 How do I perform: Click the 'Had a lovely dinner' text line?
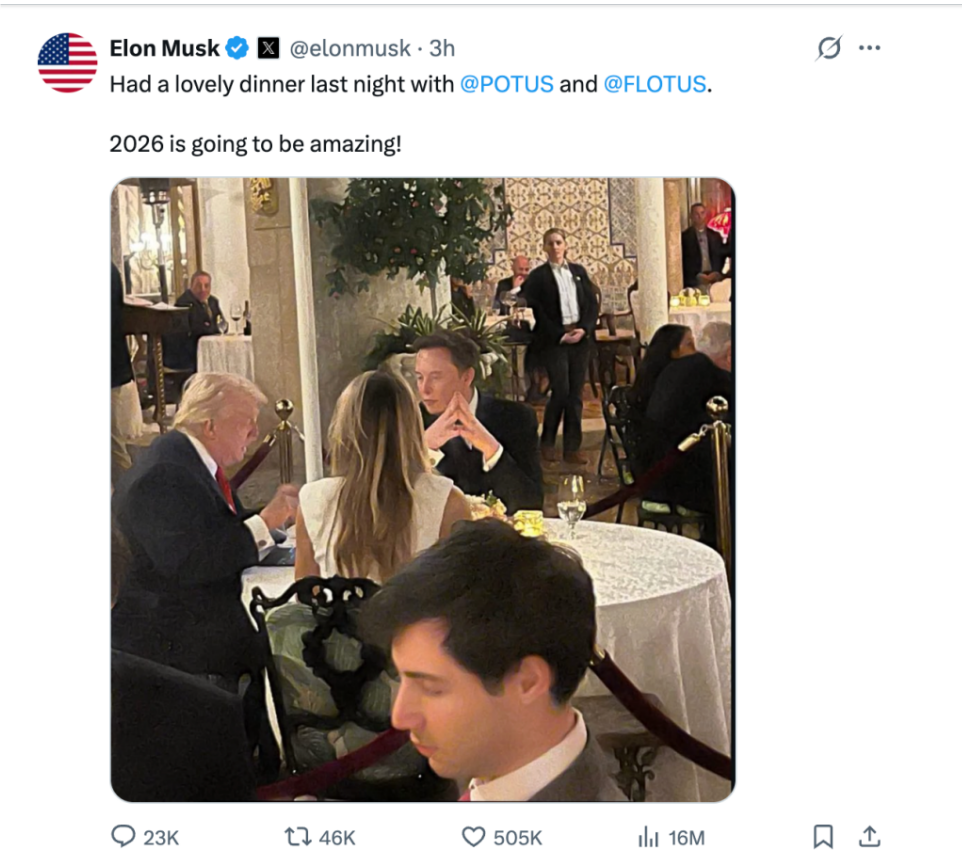(x=280, y=84)
